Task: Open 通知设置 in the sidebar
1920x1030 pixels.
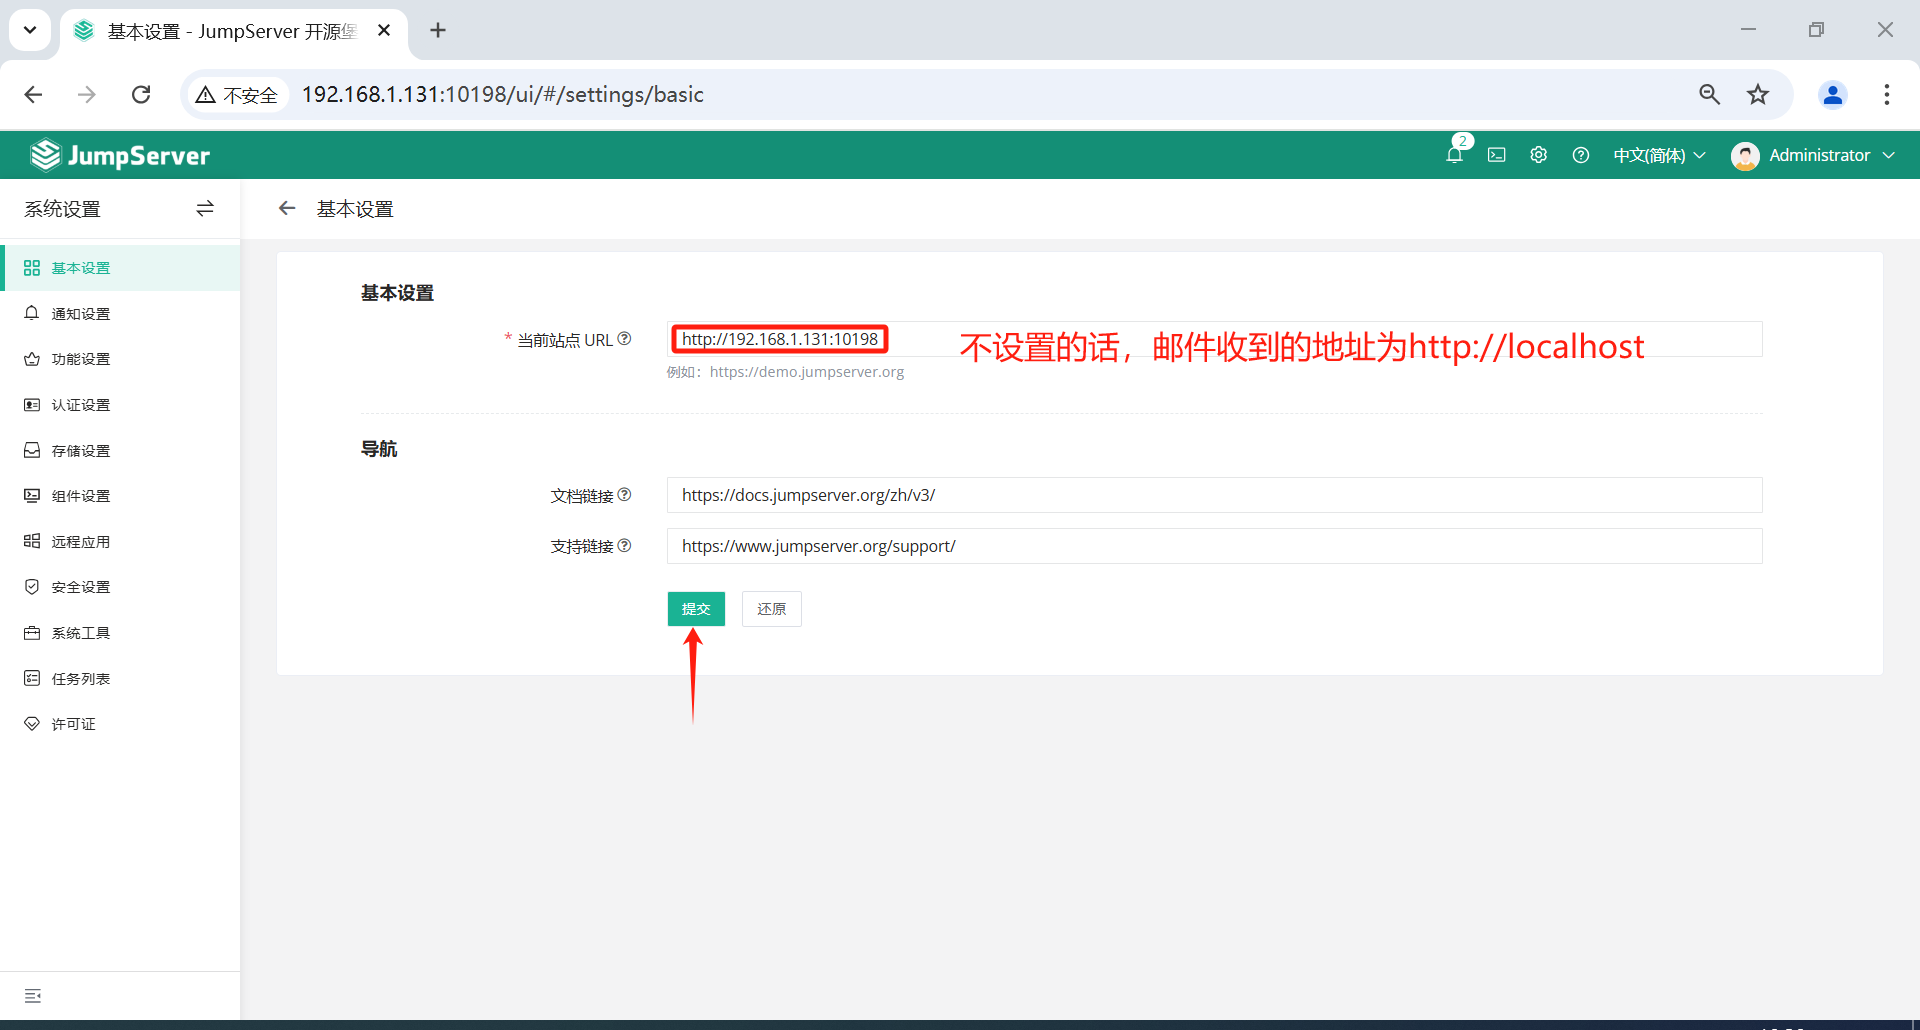Action: click(120, 314)
